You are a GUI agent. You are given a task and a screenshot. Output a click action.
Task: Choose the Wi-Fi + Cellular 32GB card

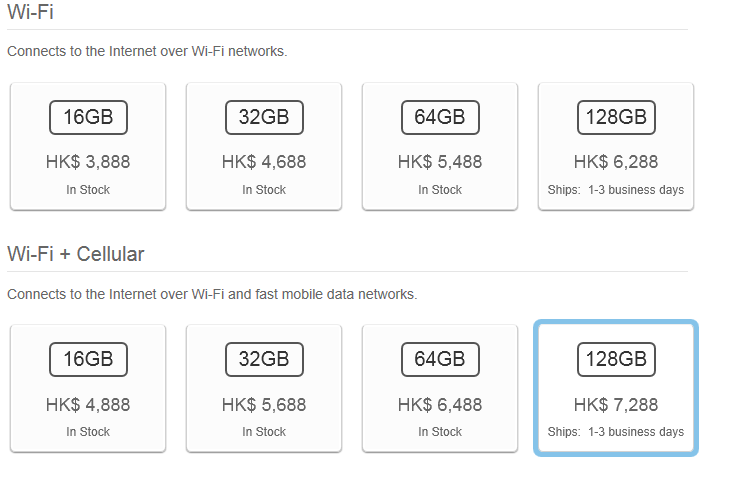[x=264, y=388]
